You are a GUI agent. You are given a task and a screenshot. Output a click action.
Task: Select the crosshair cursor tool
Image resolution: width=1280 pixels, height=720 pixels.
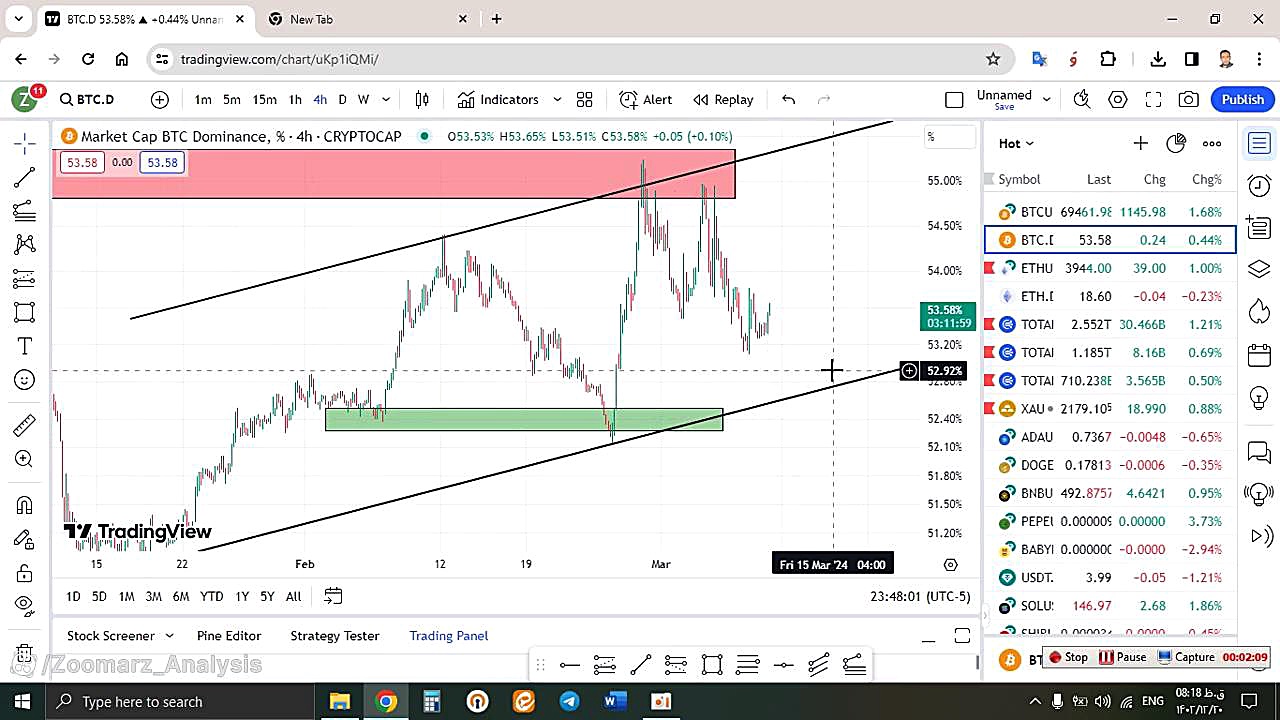(x=25, y=144)
